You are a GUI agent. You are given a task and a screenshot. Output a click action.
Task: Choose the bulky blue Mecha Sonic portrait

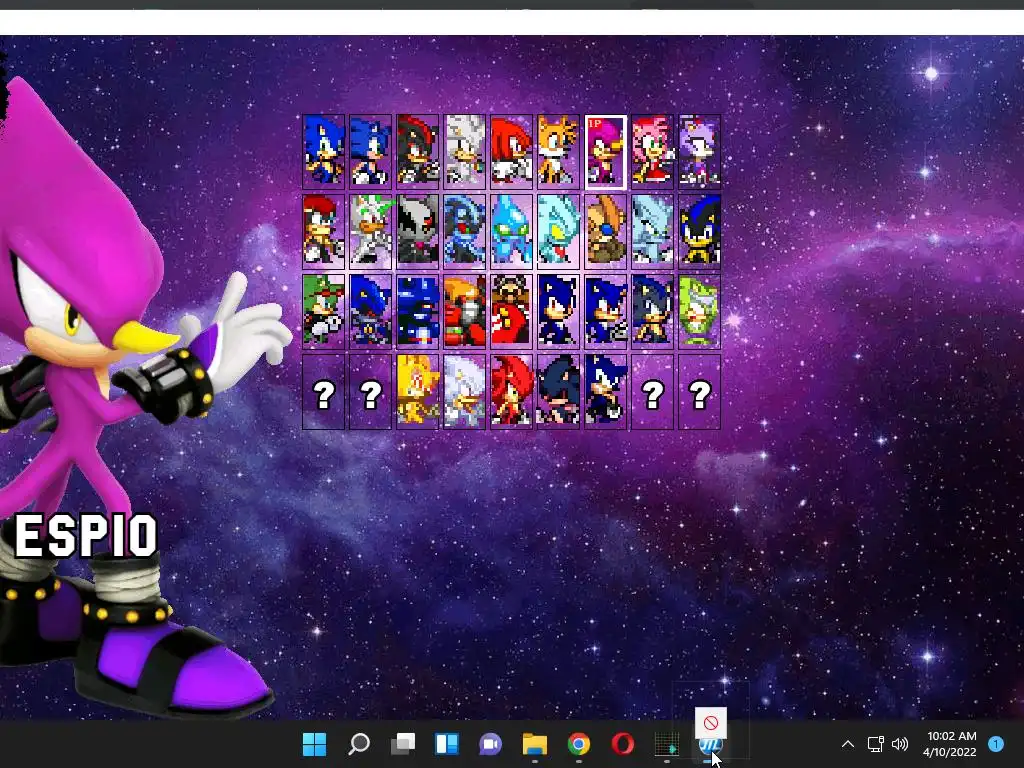[x=417, y=311]
